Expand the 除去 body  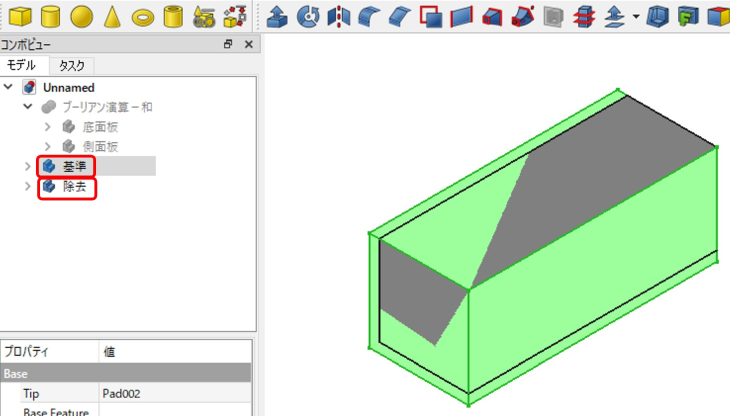[27, 186]
